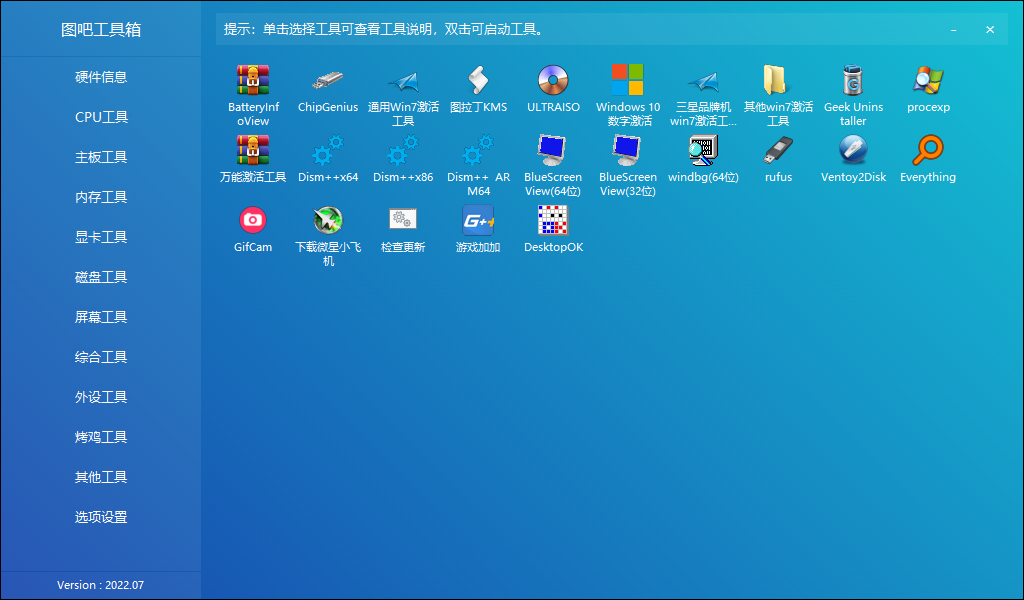Viewport: 1024px width, 600px height.
Task: Minimize the 图吧工具箱 window
Action: 951,30
